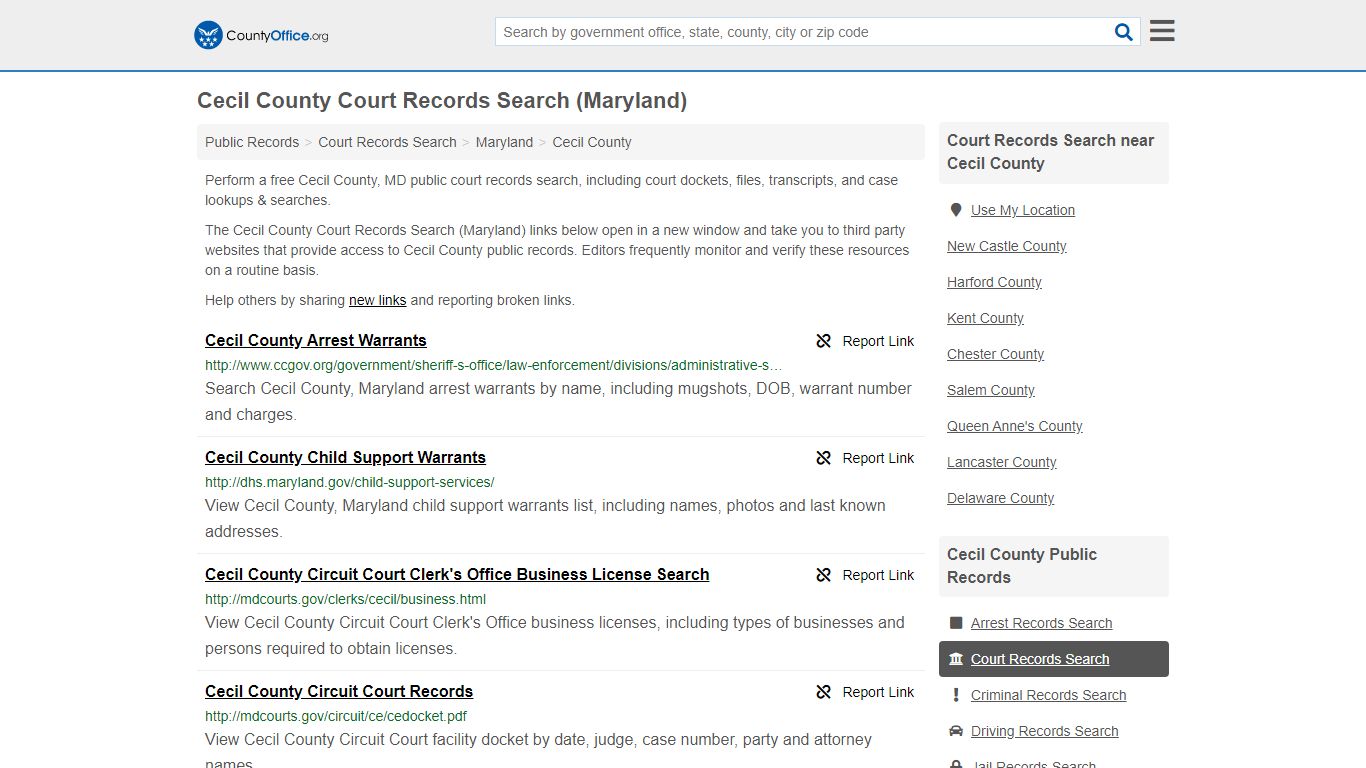Click the page title Cecil County Court Records Search
This screenshot has width=1366, height=768.
point(442,101)
